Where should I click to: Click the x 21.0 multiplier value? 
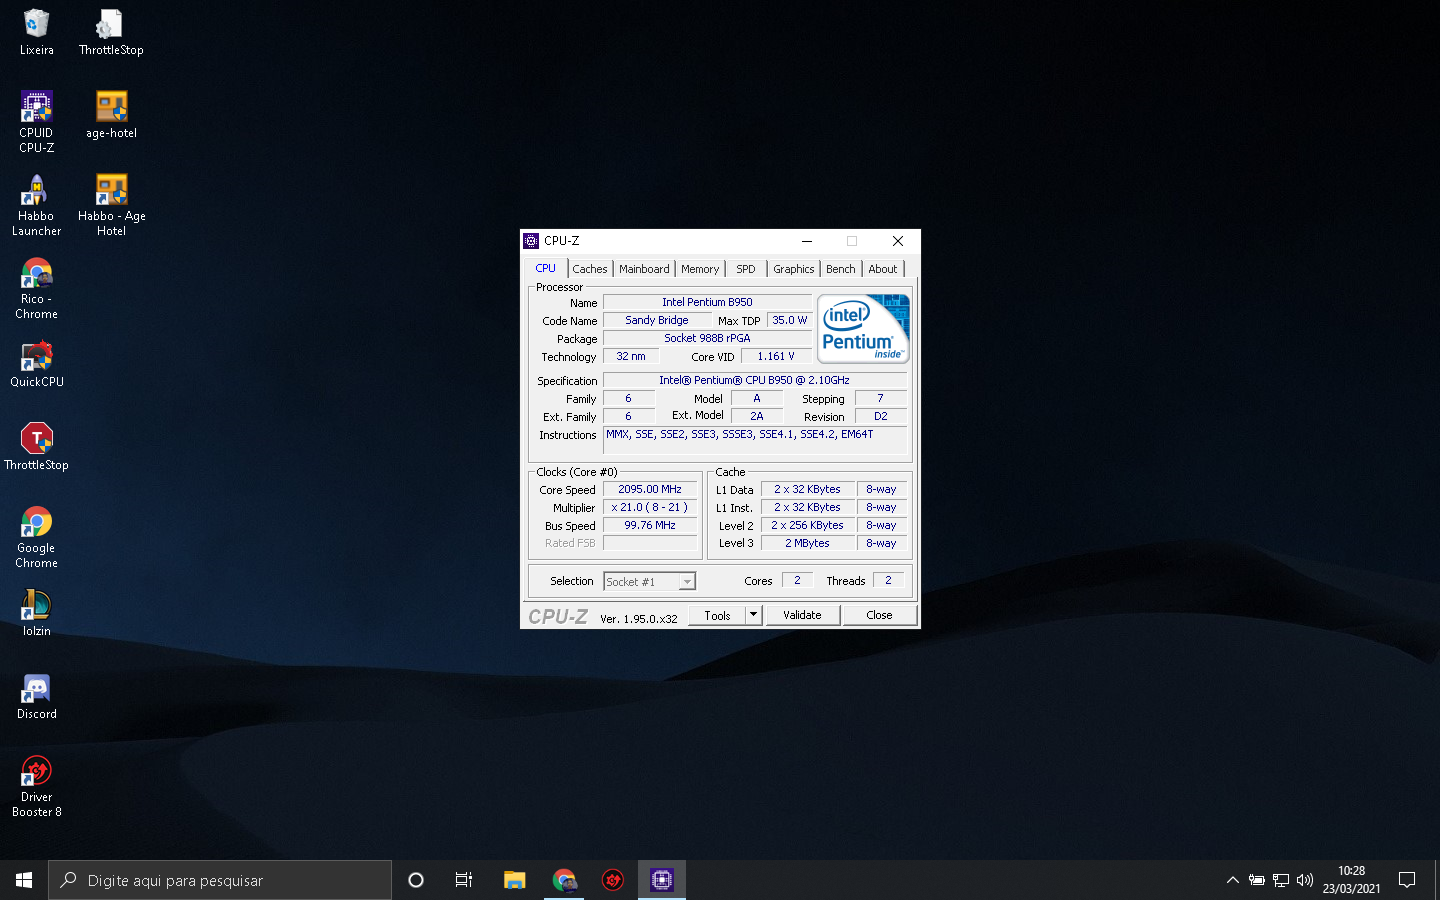pyautogui.click(x=650, y=507)
